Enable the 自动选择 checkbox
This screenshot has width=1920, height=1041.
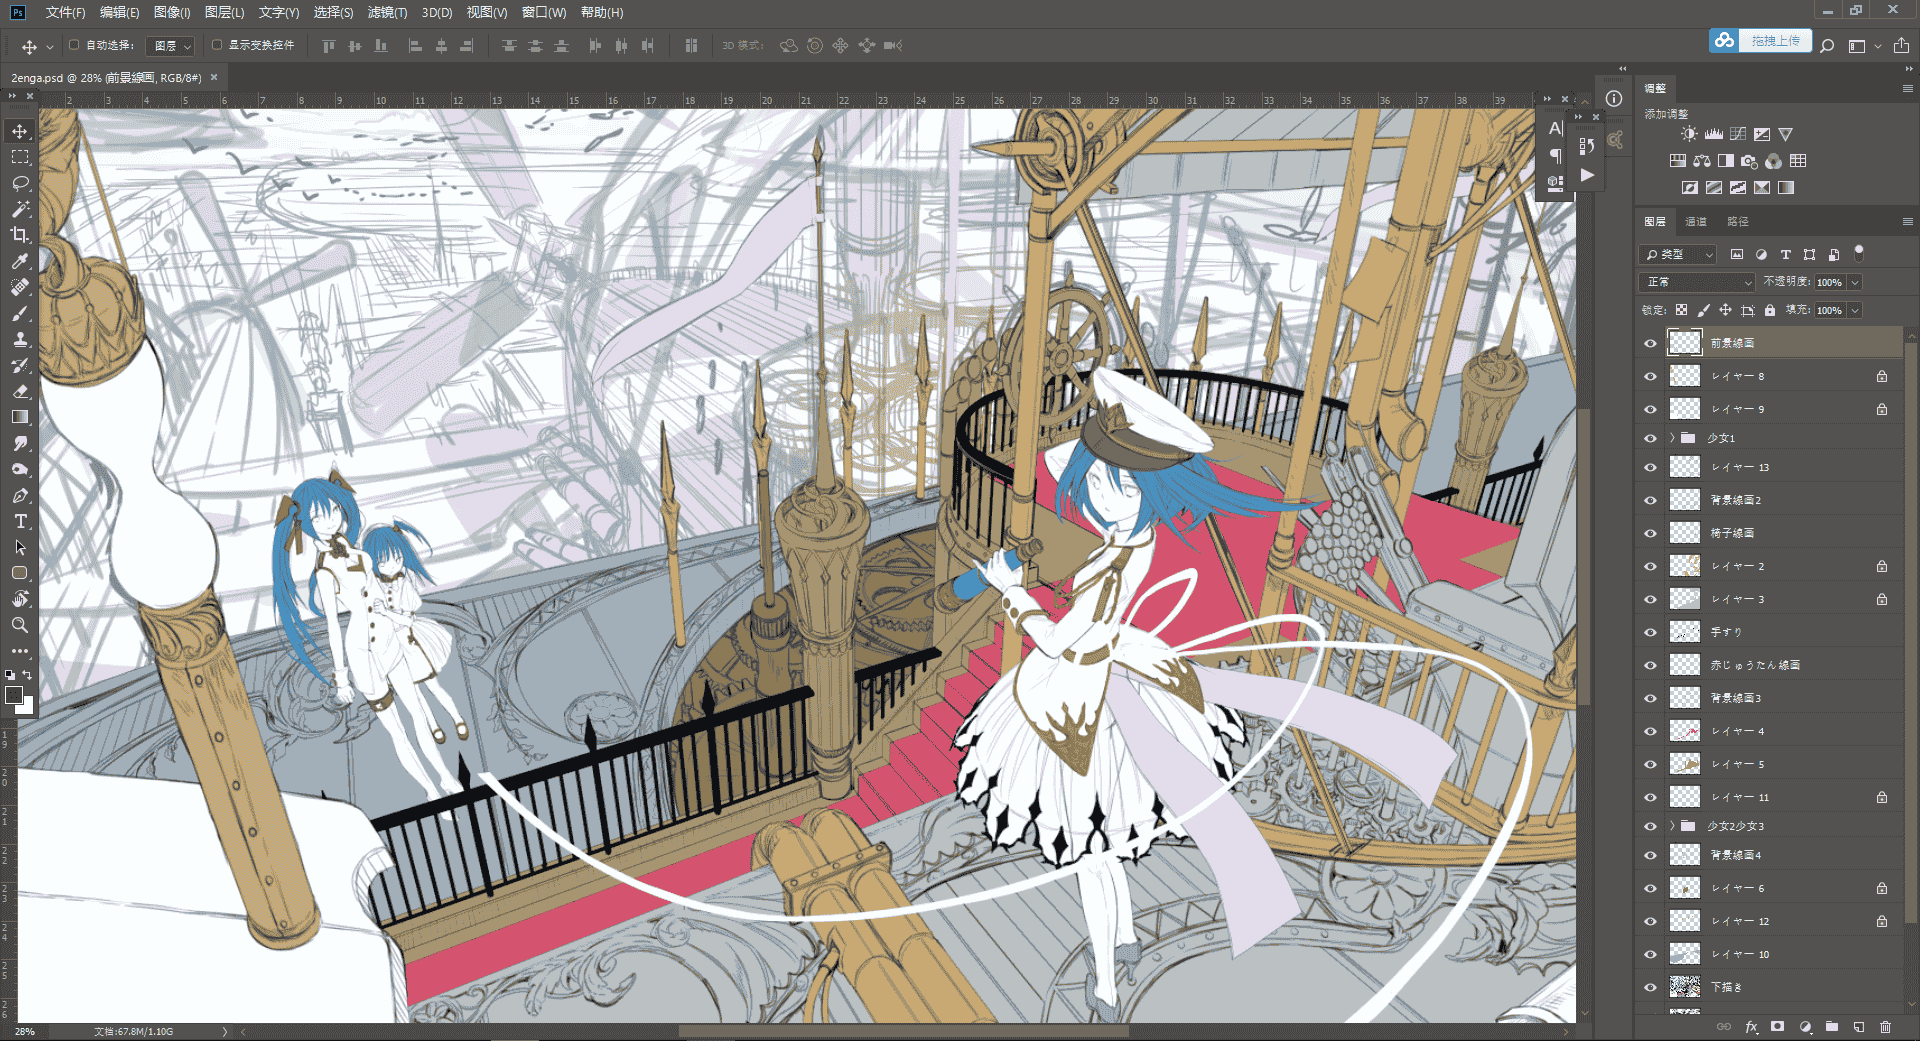[74, 45]
